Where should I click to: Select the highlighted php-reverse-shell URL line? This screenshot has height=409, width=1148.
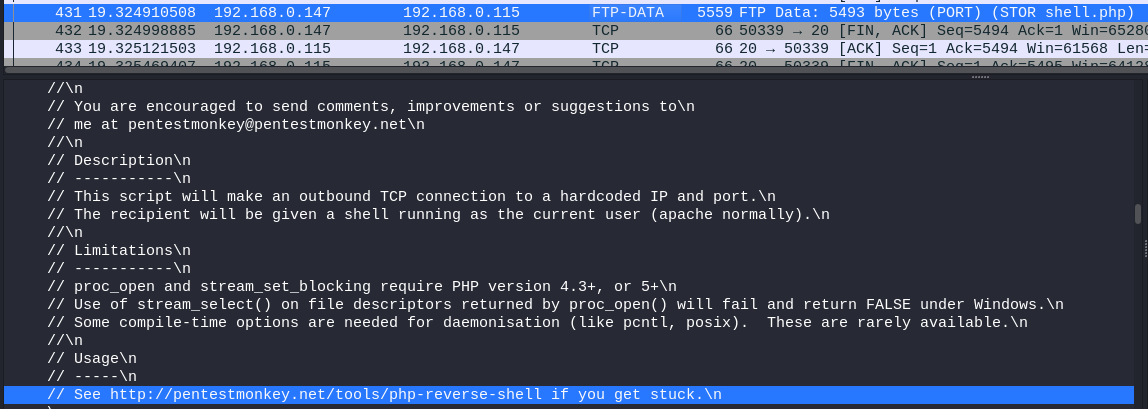coord(384,394)
